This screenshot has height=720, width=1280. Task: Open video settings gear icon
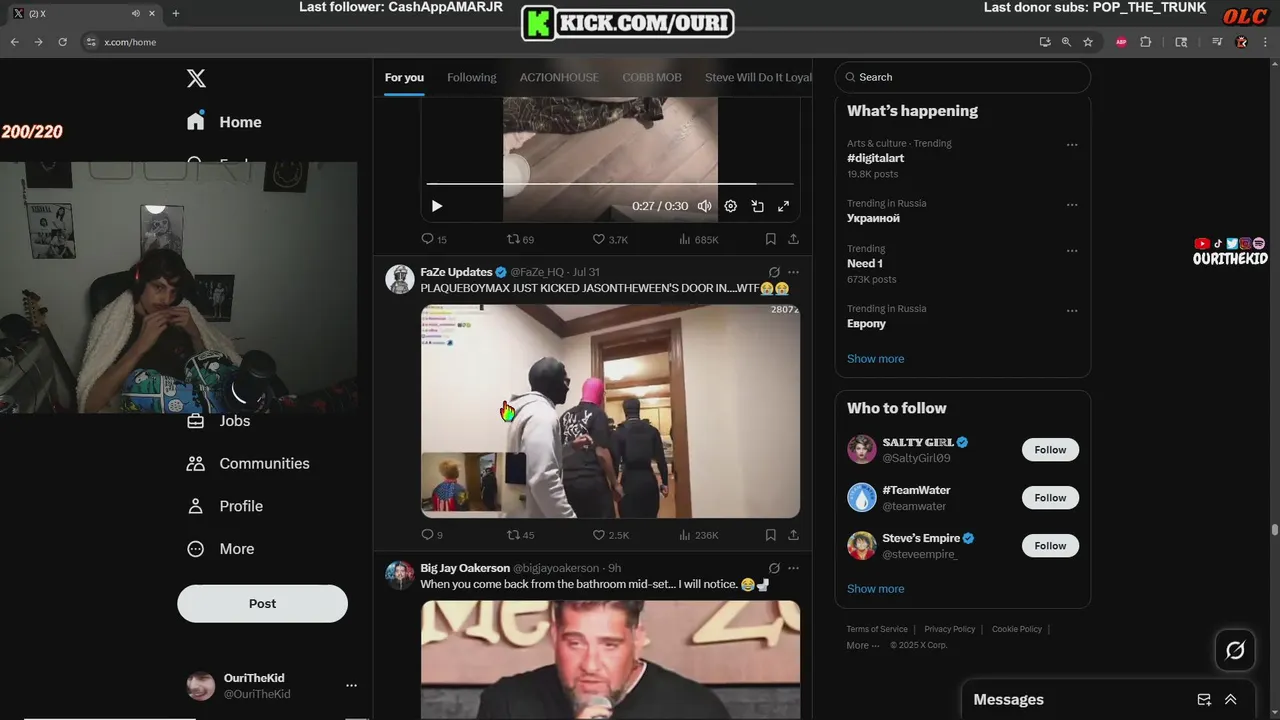tap(731, 206)
